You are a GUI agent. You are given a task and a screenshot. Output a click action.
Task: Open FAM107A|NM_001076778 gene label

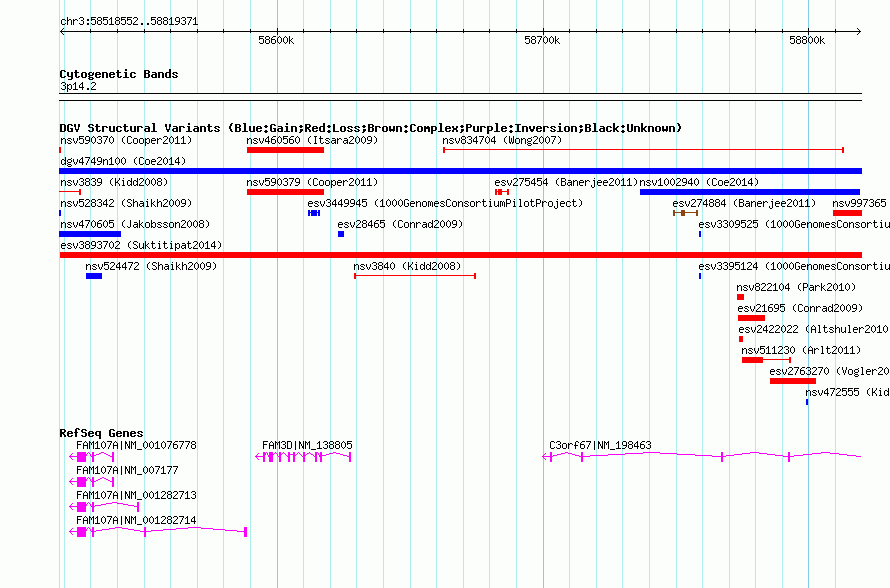click(x=136, y=446)
